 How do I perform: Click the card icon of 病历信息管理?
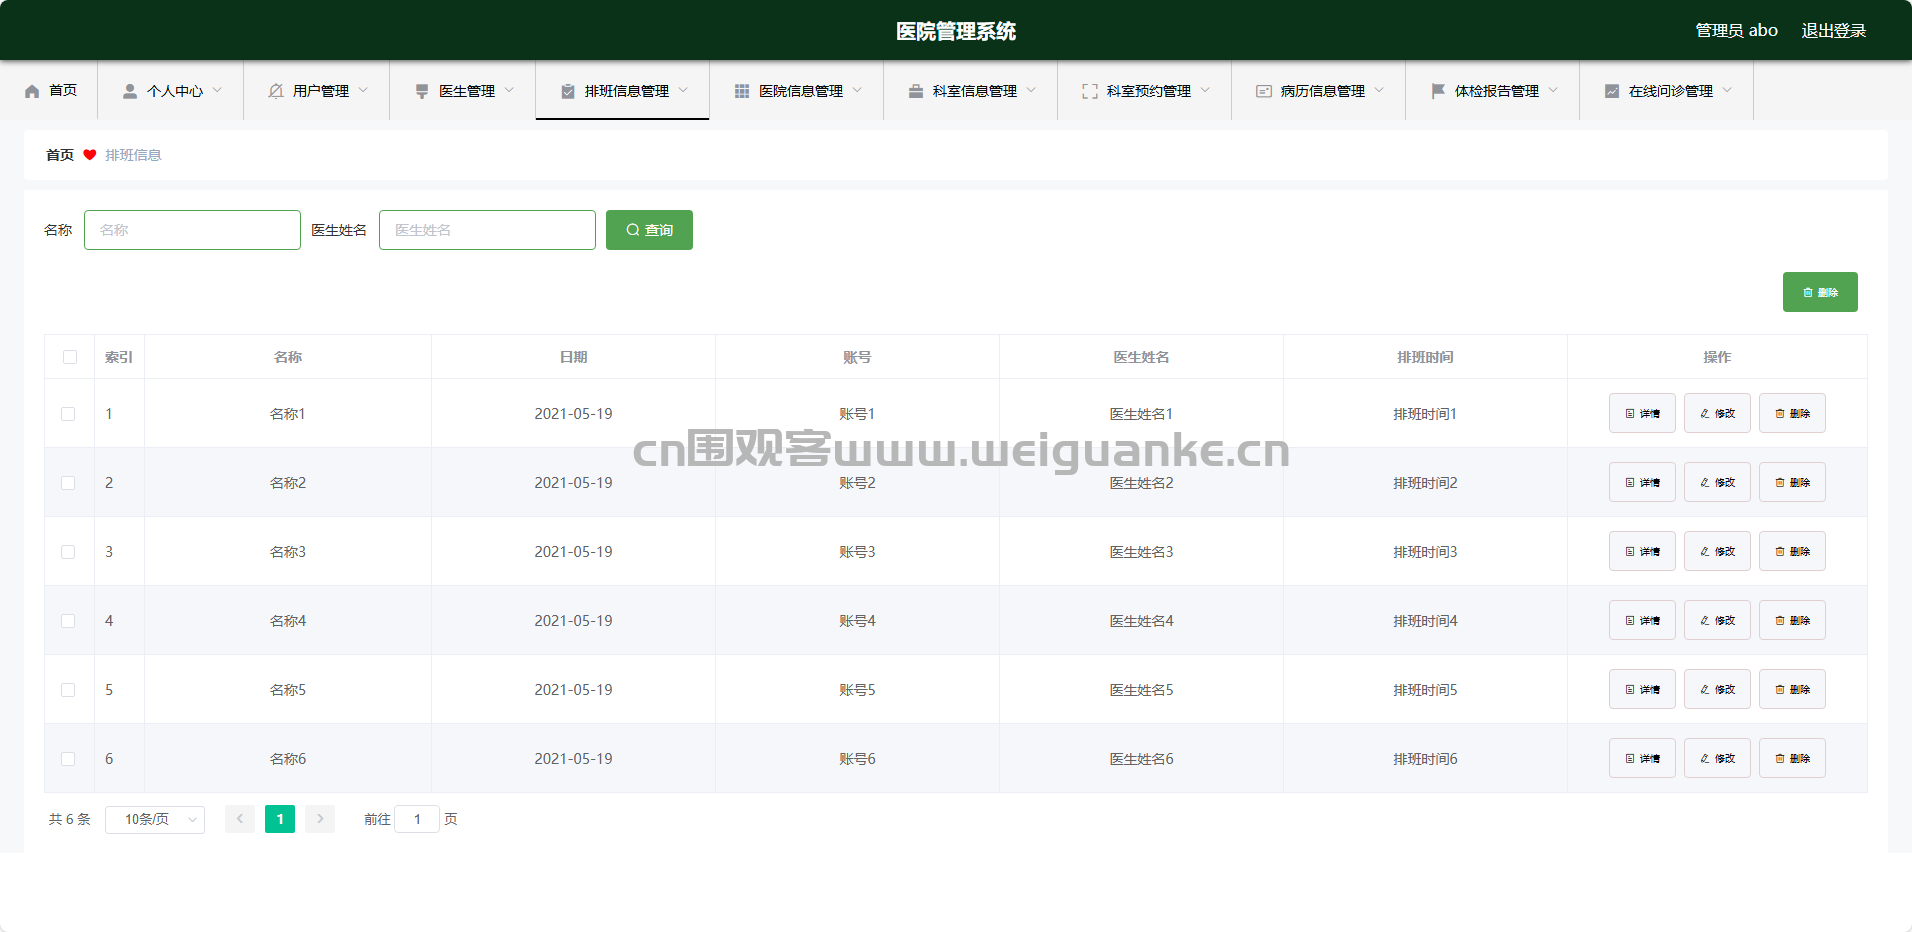coord(1264,91)
